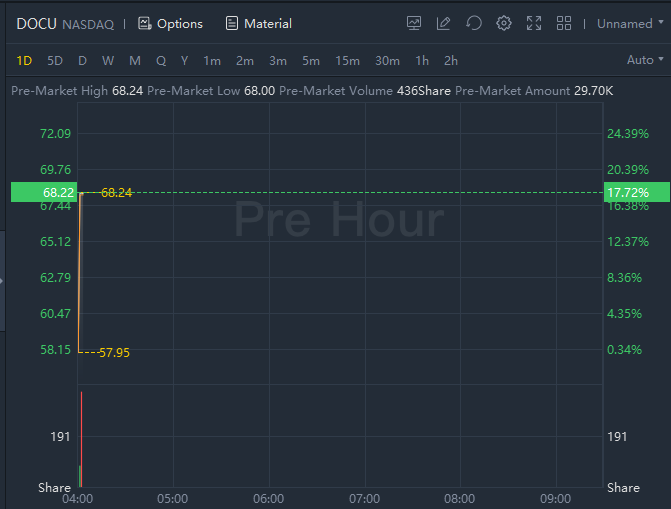Viewport: 671px width, 509px height.
Task: Open chart settings gear
Action: (x=504, y=23)
